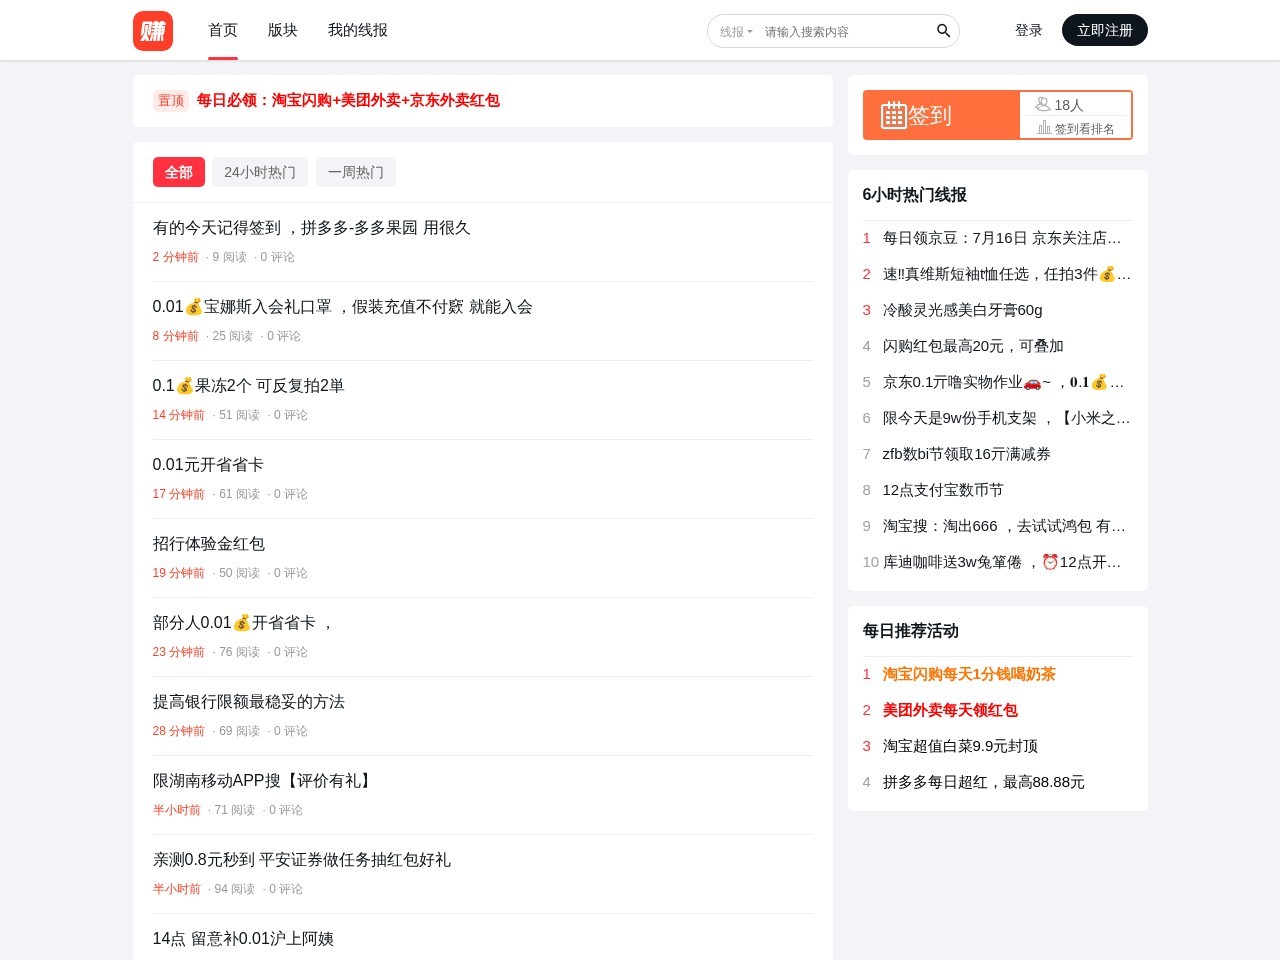The width and height of the screenshot is (1280, 960).
Task: Open hot item 限今天是9w份手机支架
Action: point(1007,418)
